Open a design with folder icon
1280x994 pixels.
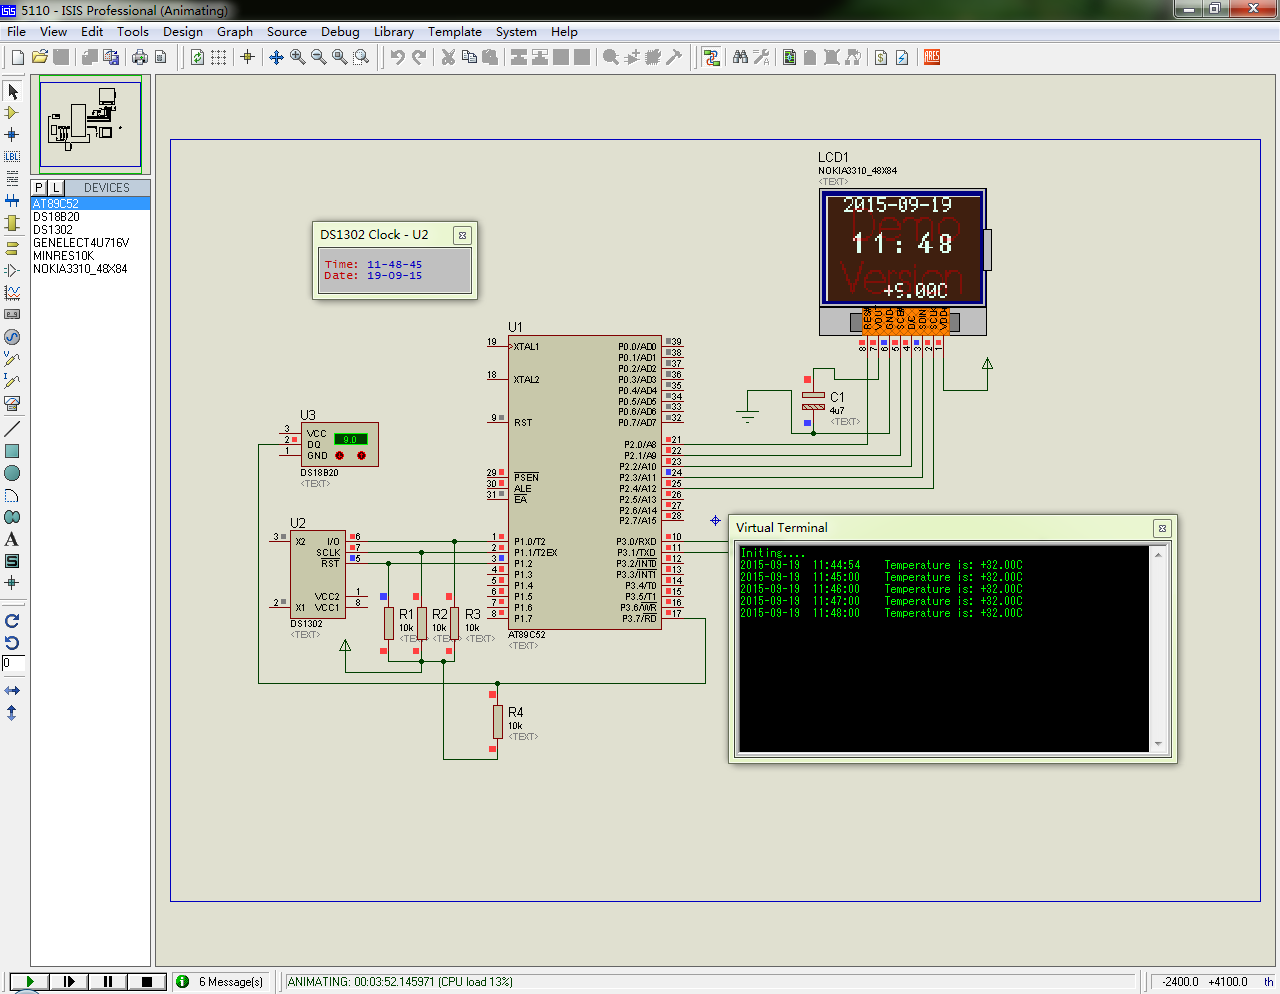tap(40, 57)
